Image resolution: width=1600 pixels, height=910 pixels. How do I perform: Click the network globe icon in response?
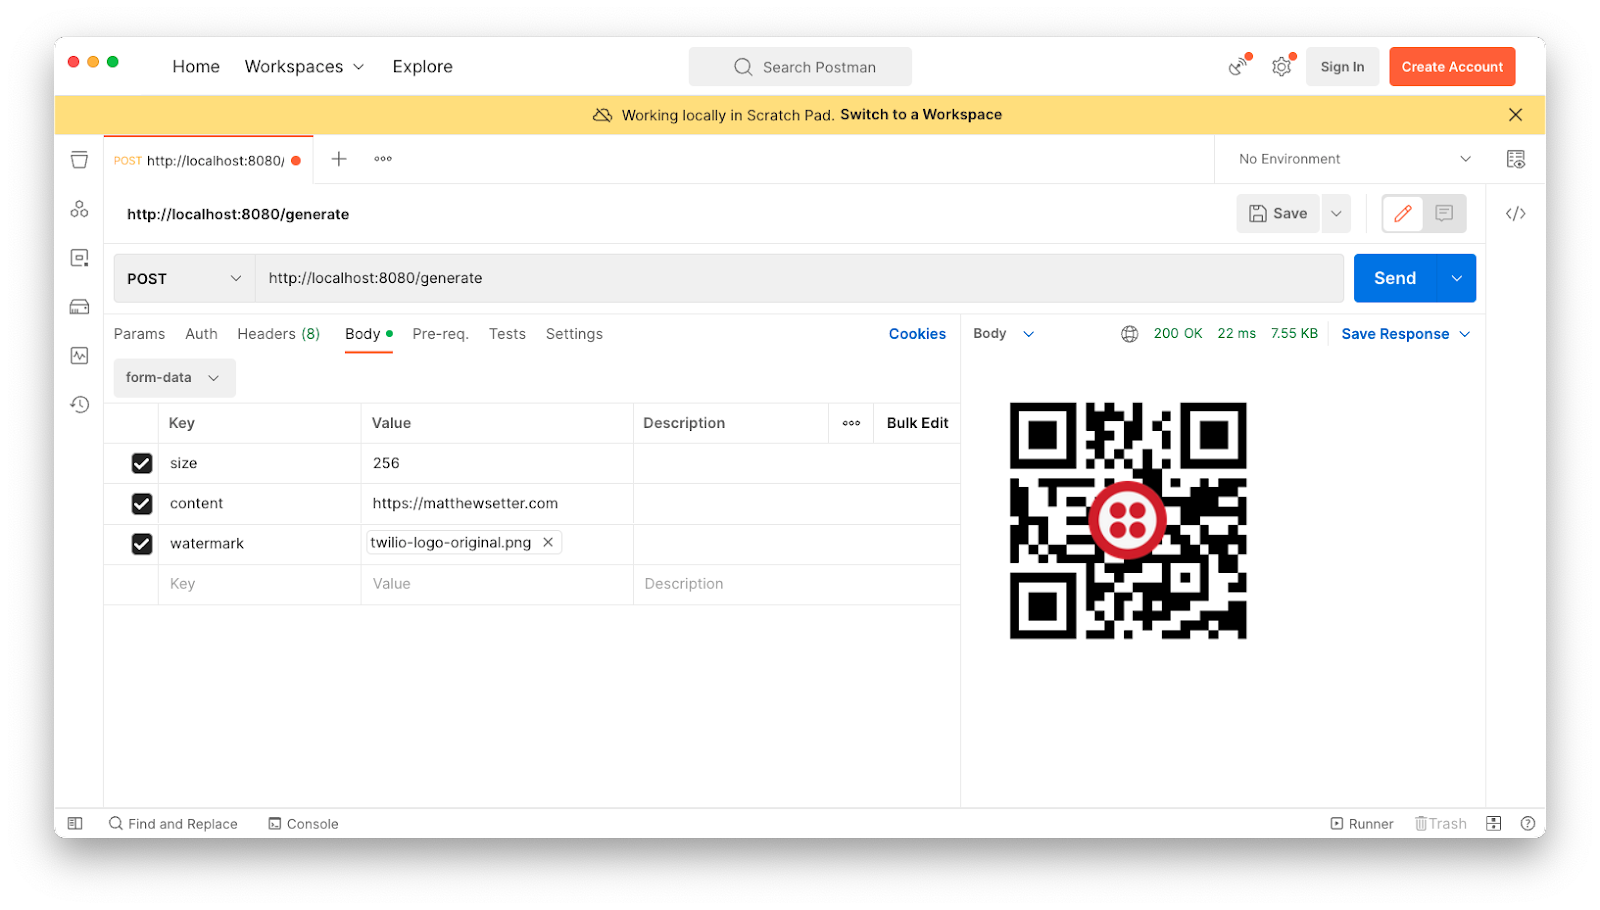1129,334
